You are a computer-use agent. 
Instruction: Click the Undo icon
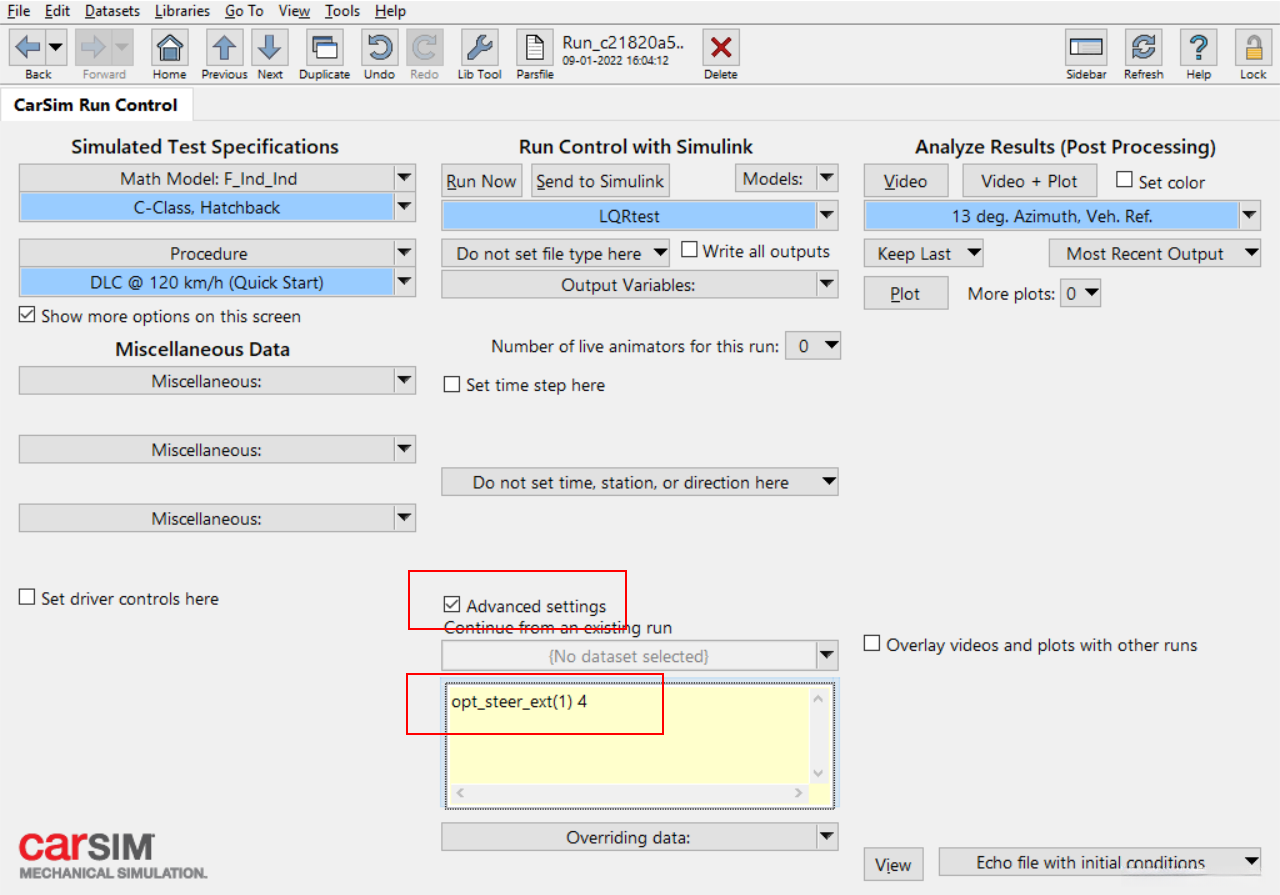coord(379,47)
